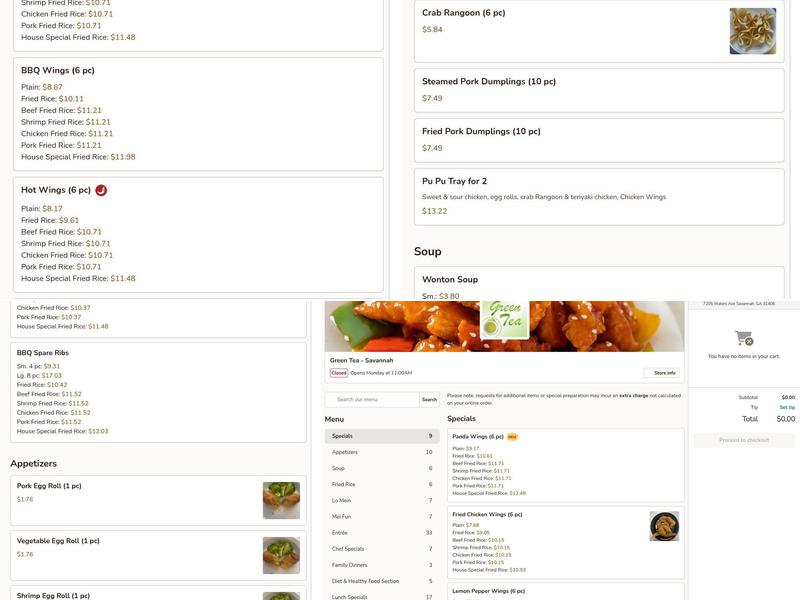
Task: Open the Vegetable Egg Roll photo
Action: coord(281,555)
